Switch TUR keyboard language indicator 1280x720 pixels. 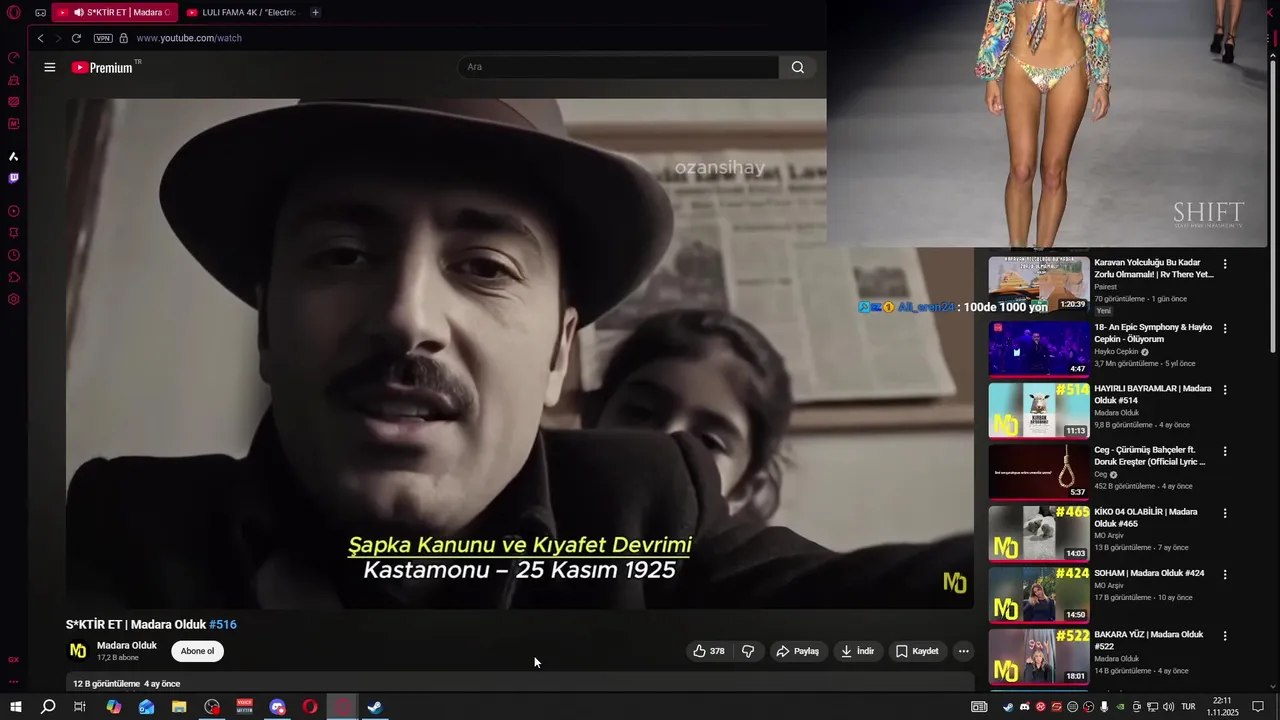pyautogui.click(x=1189, y=707)
